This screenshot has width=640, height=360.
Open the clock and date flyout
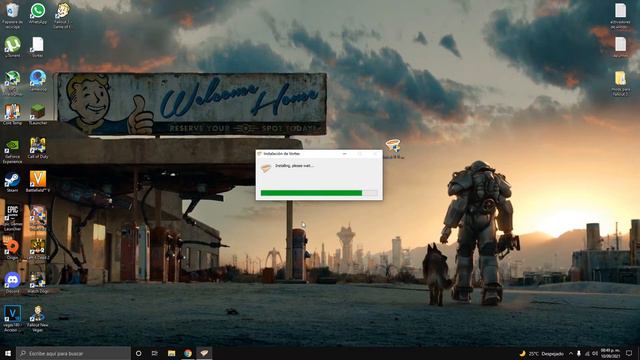(x=610, y=353)
